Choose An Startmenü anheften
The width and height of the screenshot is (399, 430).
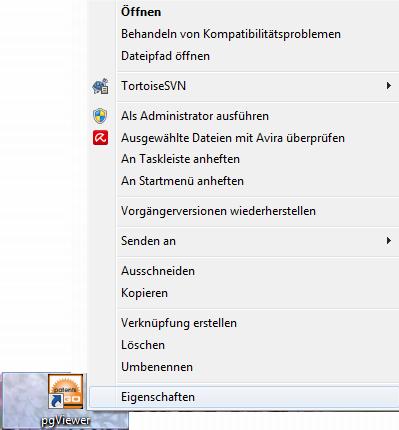tap(182, 181)
